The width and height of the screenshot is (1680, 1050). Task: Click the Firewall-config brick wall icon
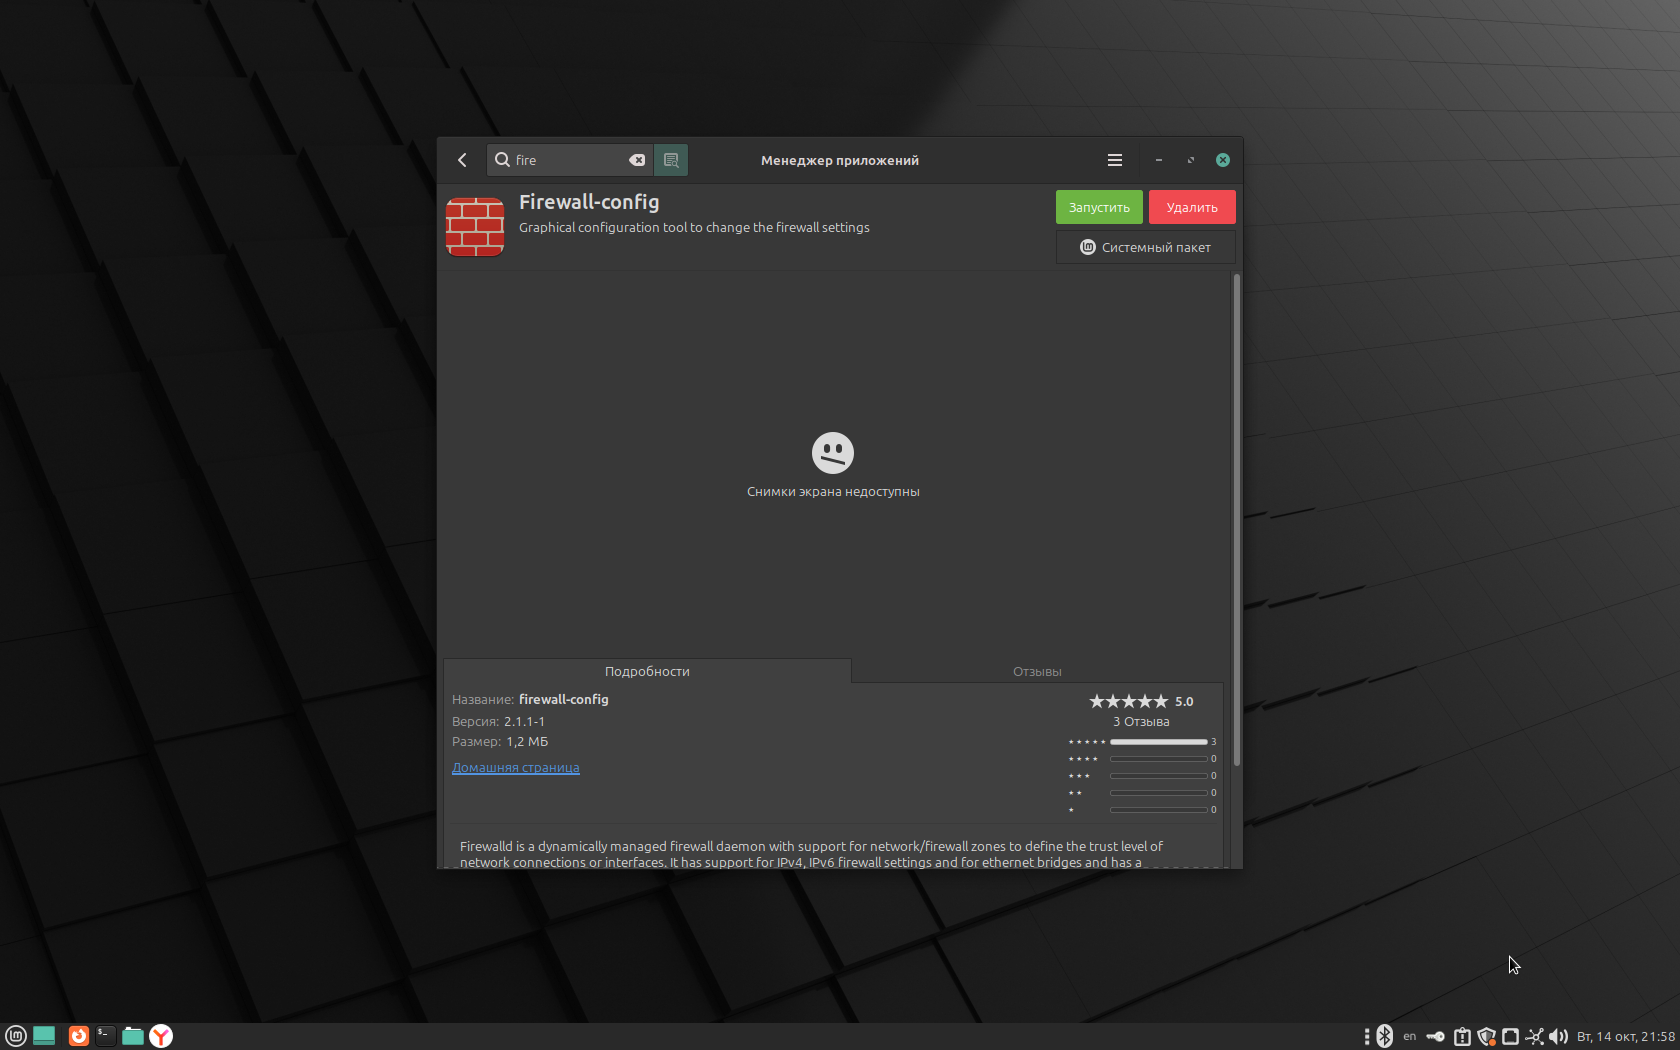click(475, 227)
